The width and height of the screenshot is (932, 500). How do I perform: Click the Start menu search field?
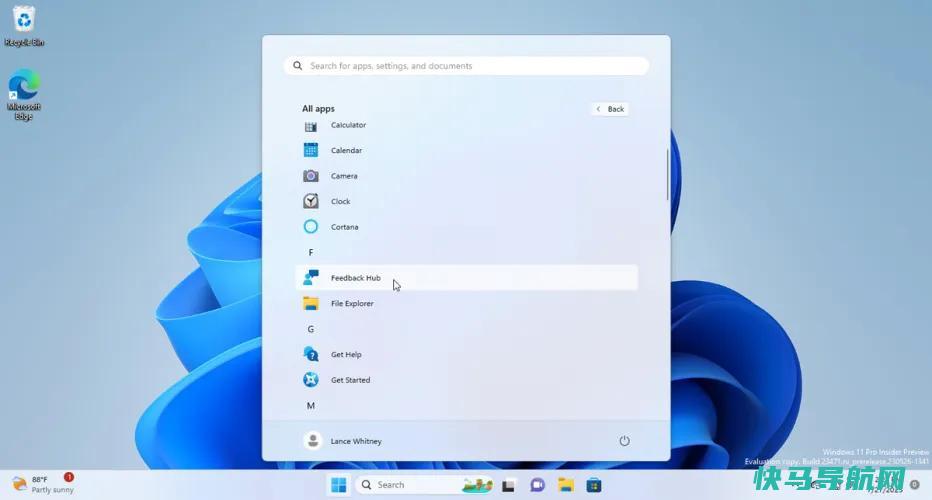pyautogui.click(x=467, y=66)
